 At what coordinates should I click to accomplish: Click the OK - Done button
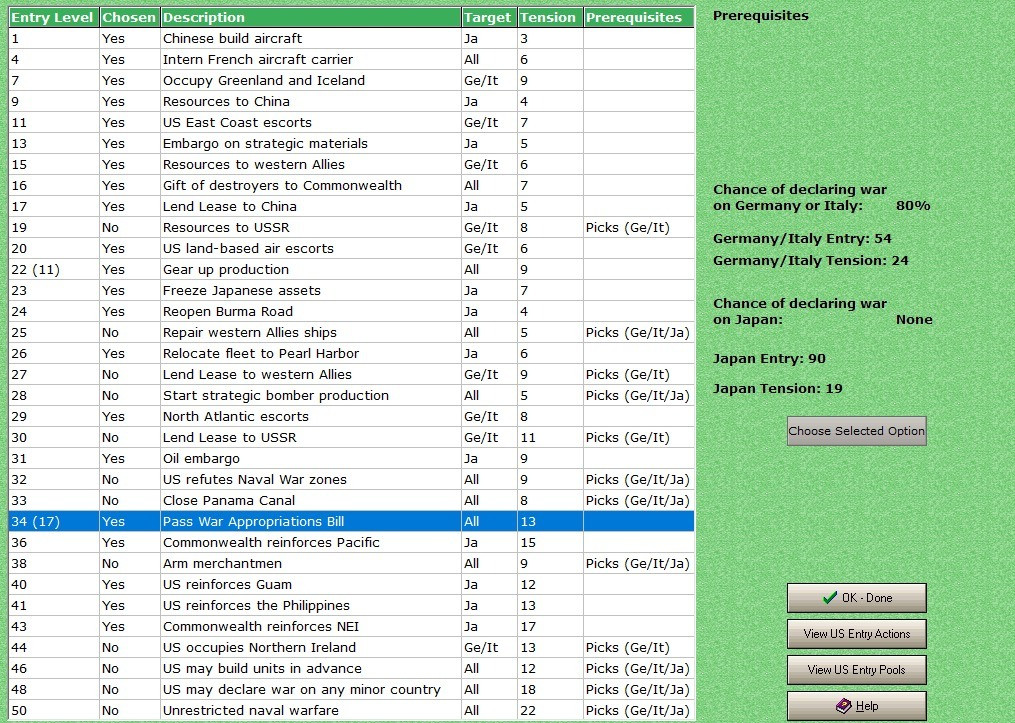[x=856, y=598]
